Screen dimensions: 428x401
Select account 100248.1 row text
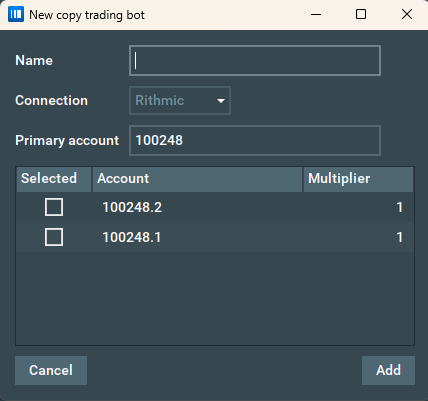pos(132,237)
